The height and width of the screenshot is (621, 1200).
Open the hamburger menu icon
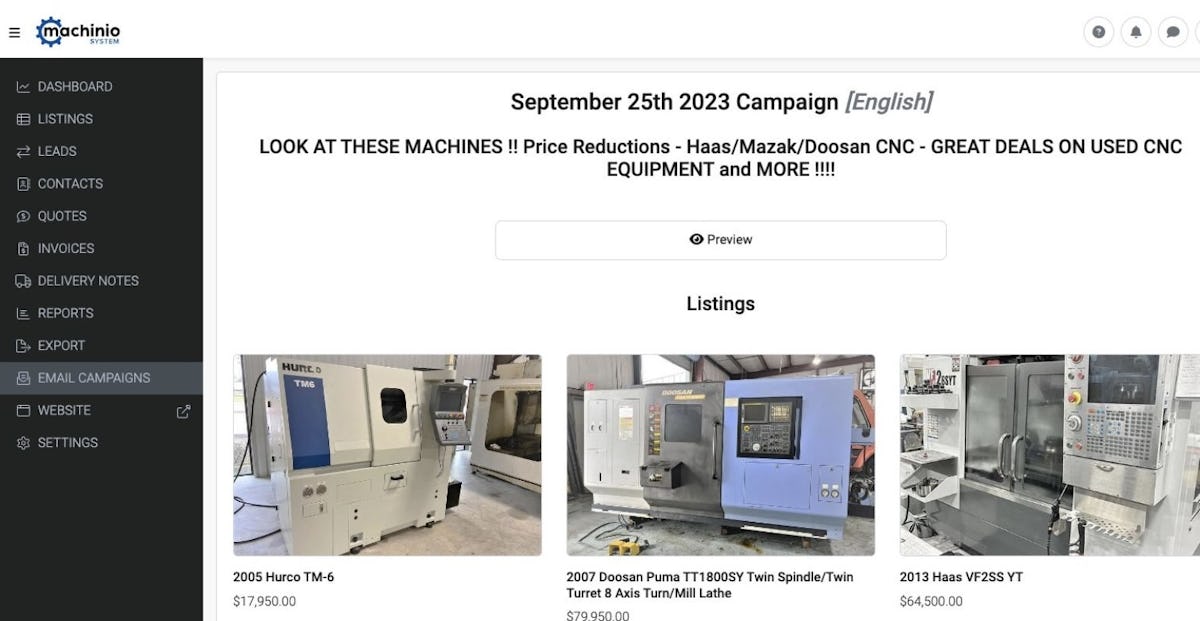click(x=14, y=32)
